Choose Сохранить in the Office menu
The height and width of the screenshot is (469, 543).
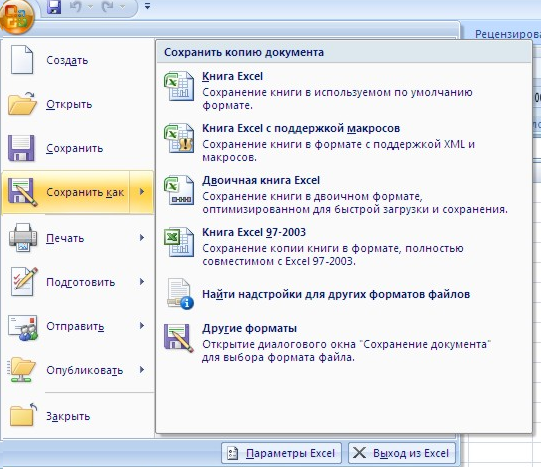pyautogui.click(x=78, y=148)
